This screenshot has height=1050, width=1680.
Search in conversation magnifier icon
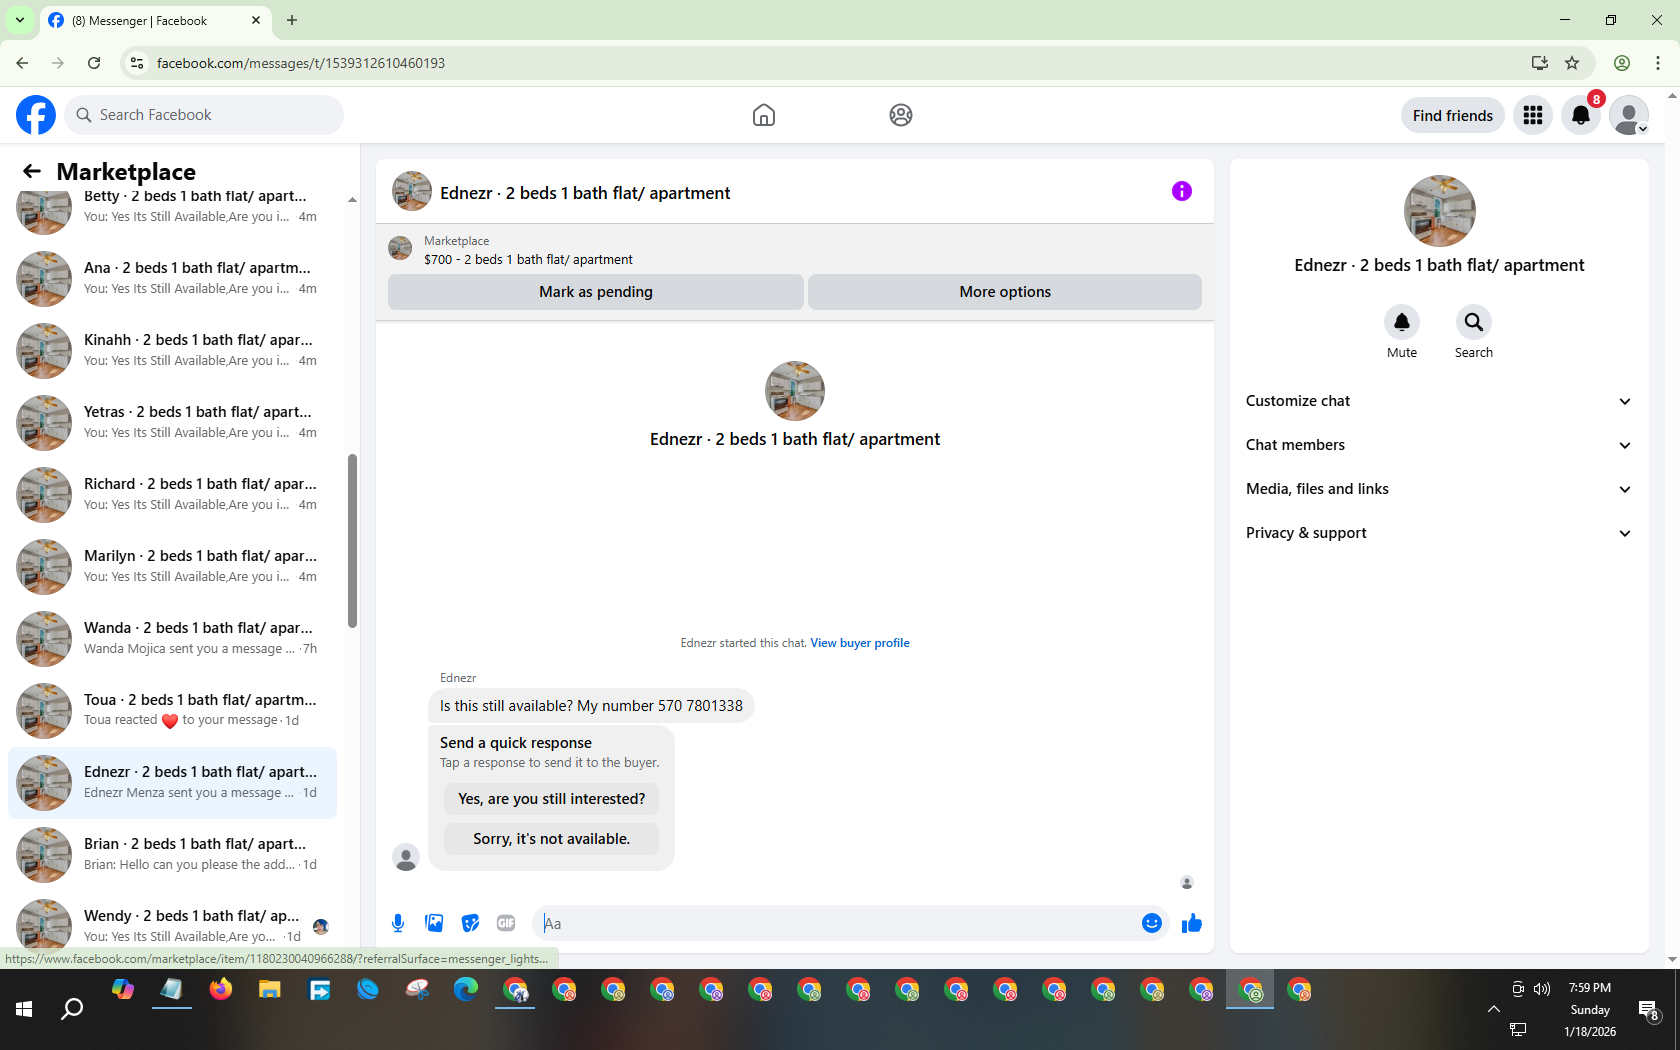coord(1474,322)
